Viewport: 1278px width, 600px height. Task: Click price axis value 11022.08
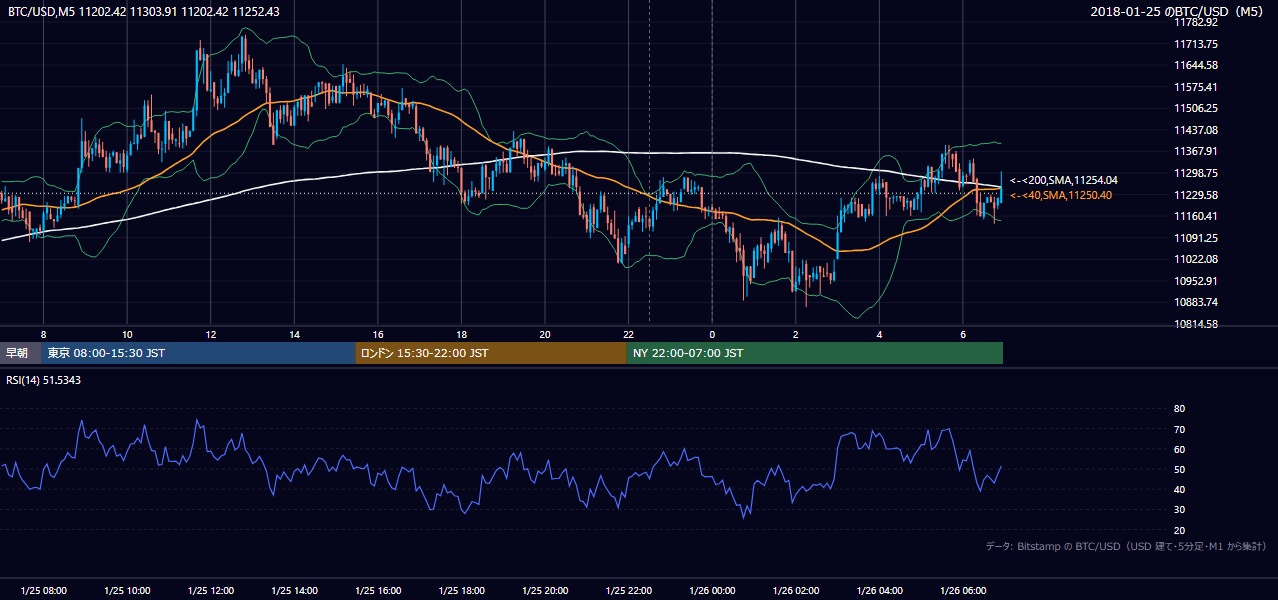point(1196,259)
